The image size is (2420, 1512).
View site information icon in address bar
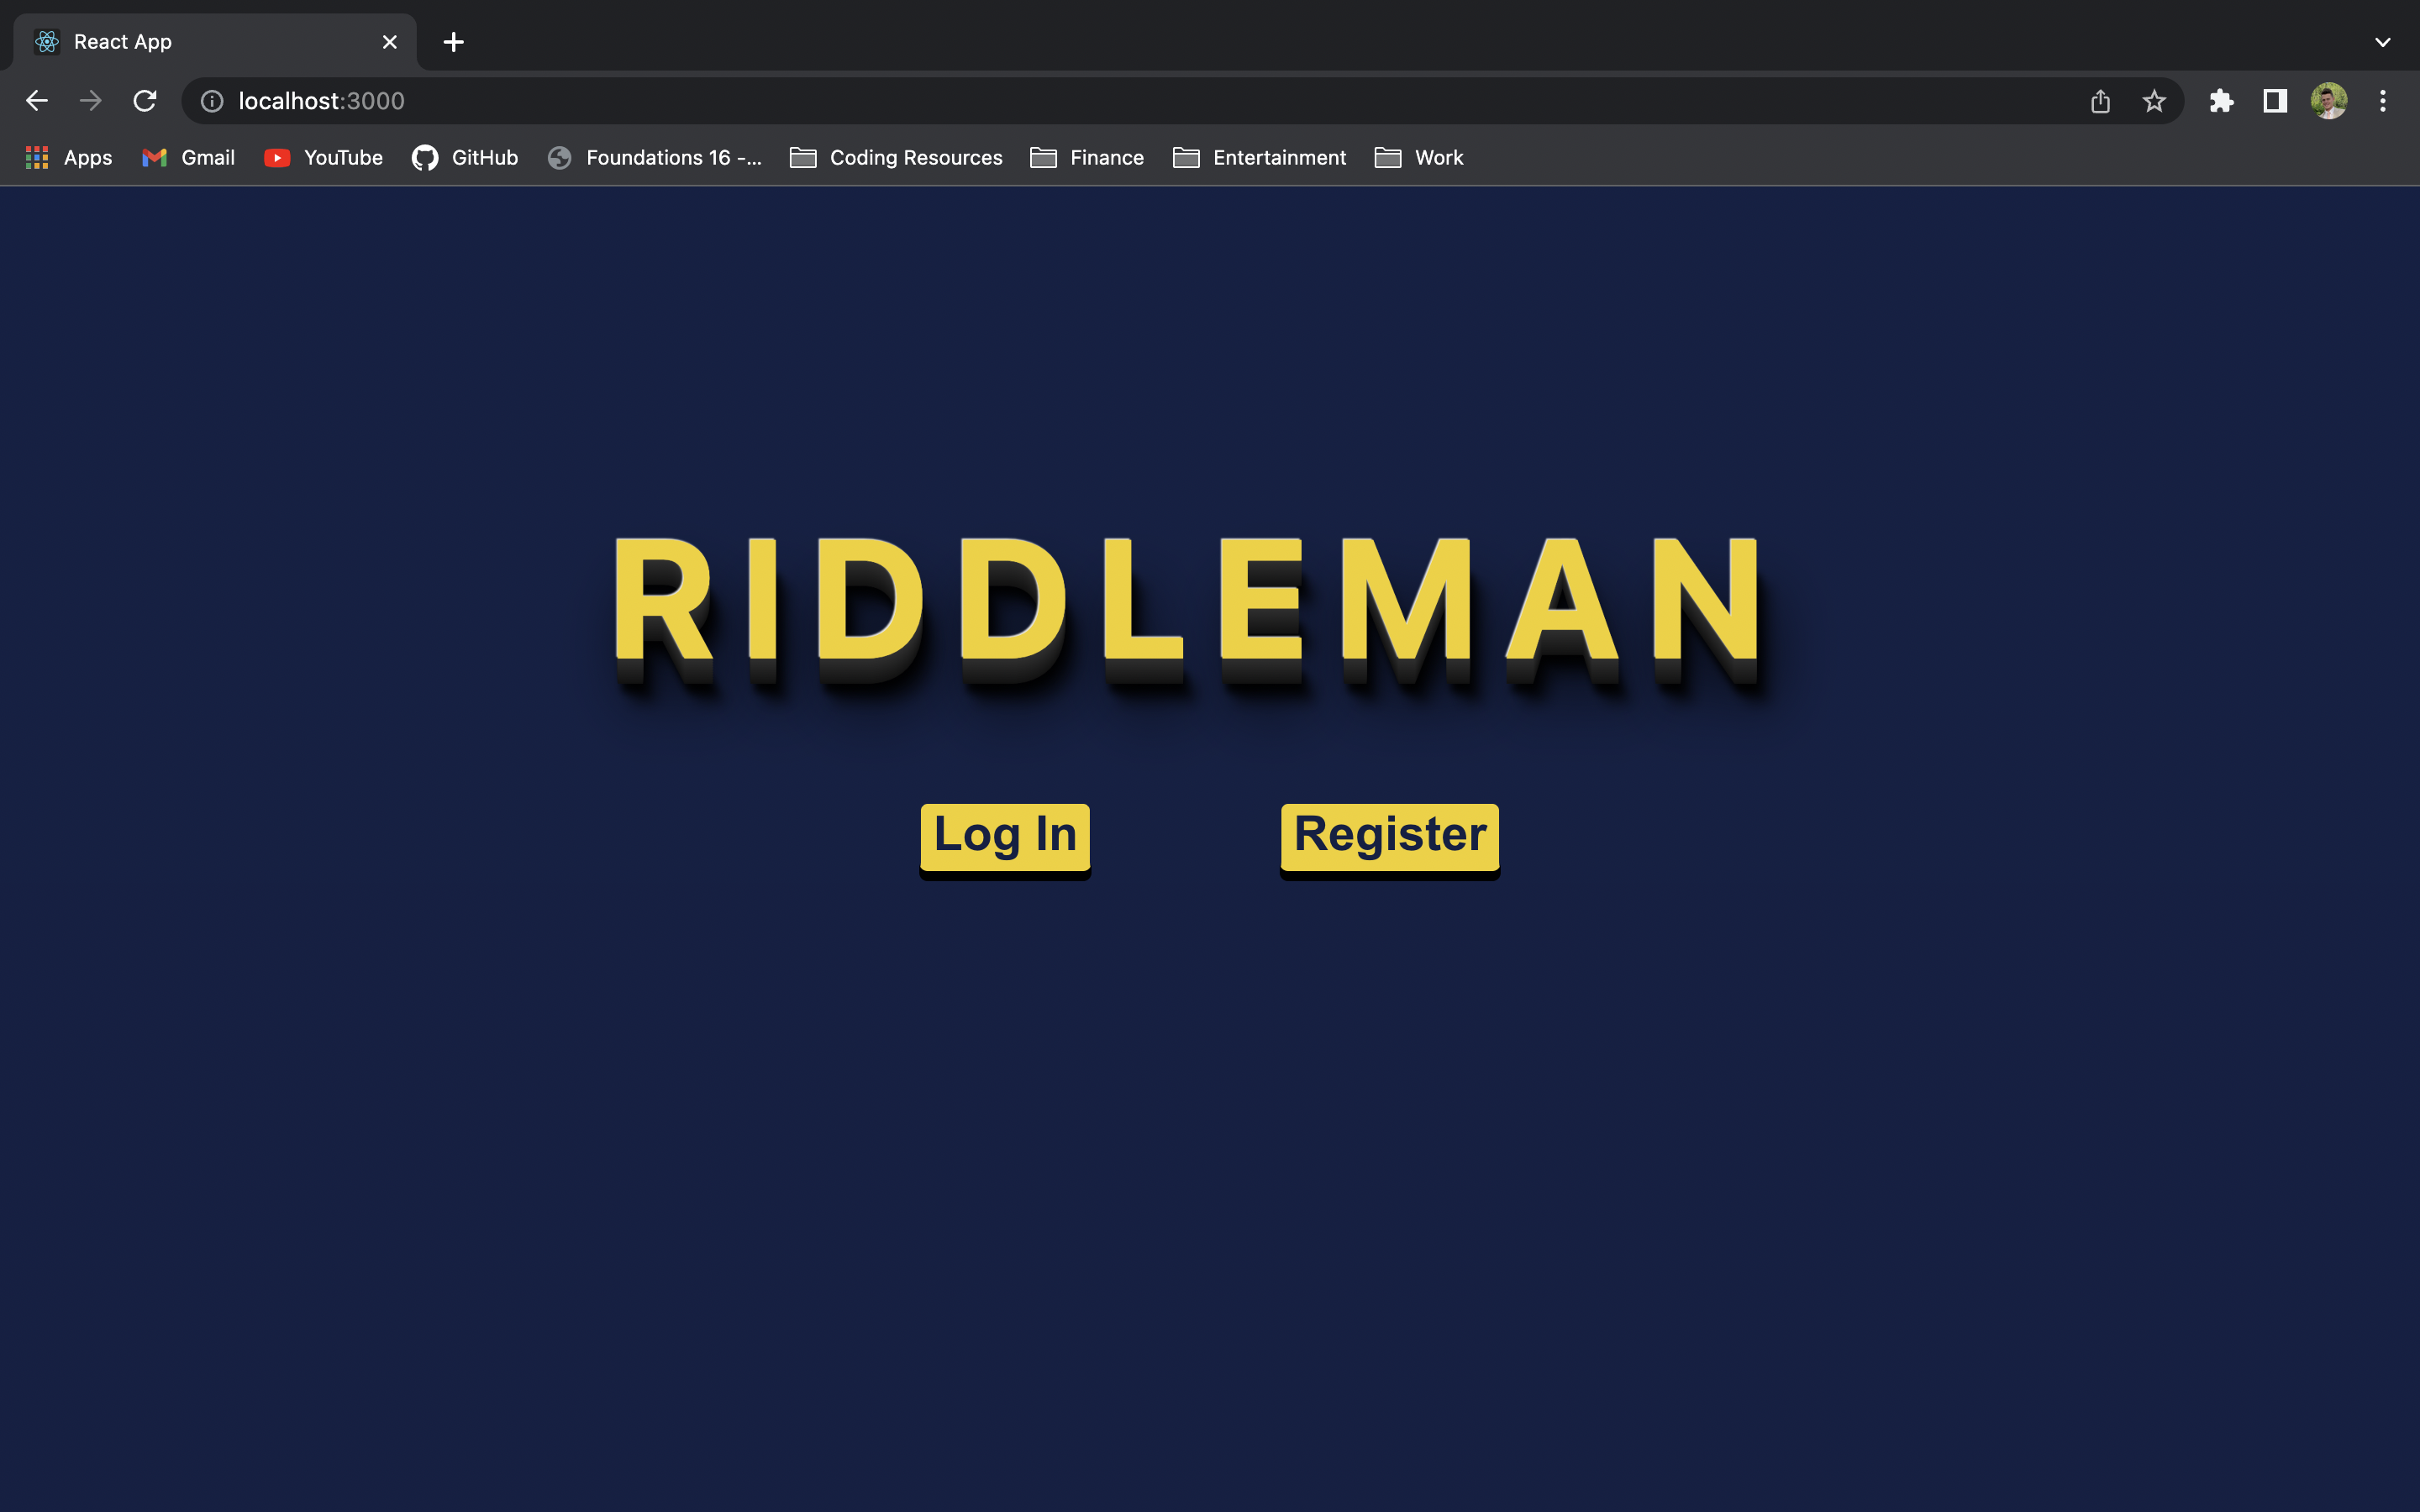(x=212, y=101)
